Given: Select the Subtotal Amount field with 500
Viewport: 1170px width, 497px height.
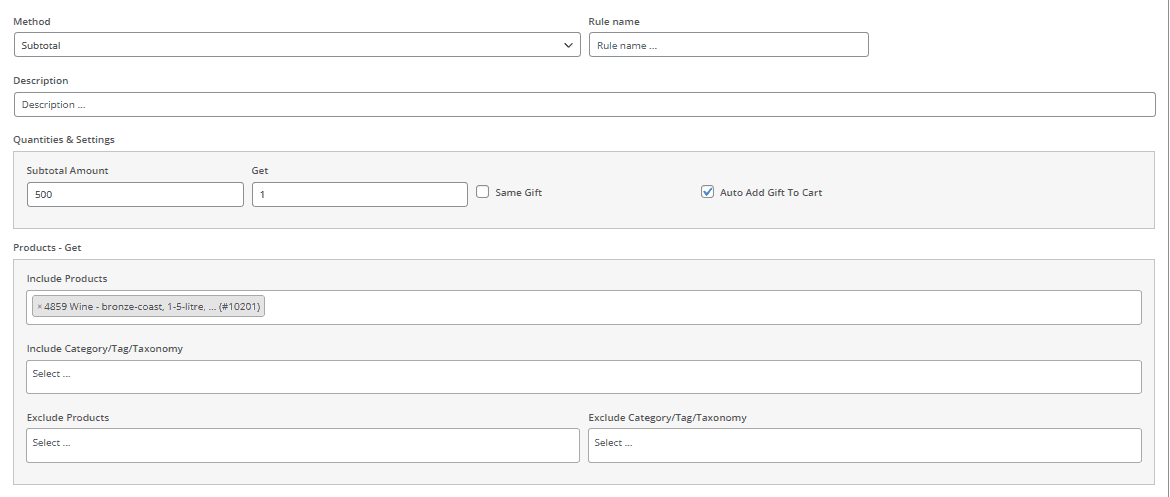Looking at the screenshot, I should click(135, 194).
